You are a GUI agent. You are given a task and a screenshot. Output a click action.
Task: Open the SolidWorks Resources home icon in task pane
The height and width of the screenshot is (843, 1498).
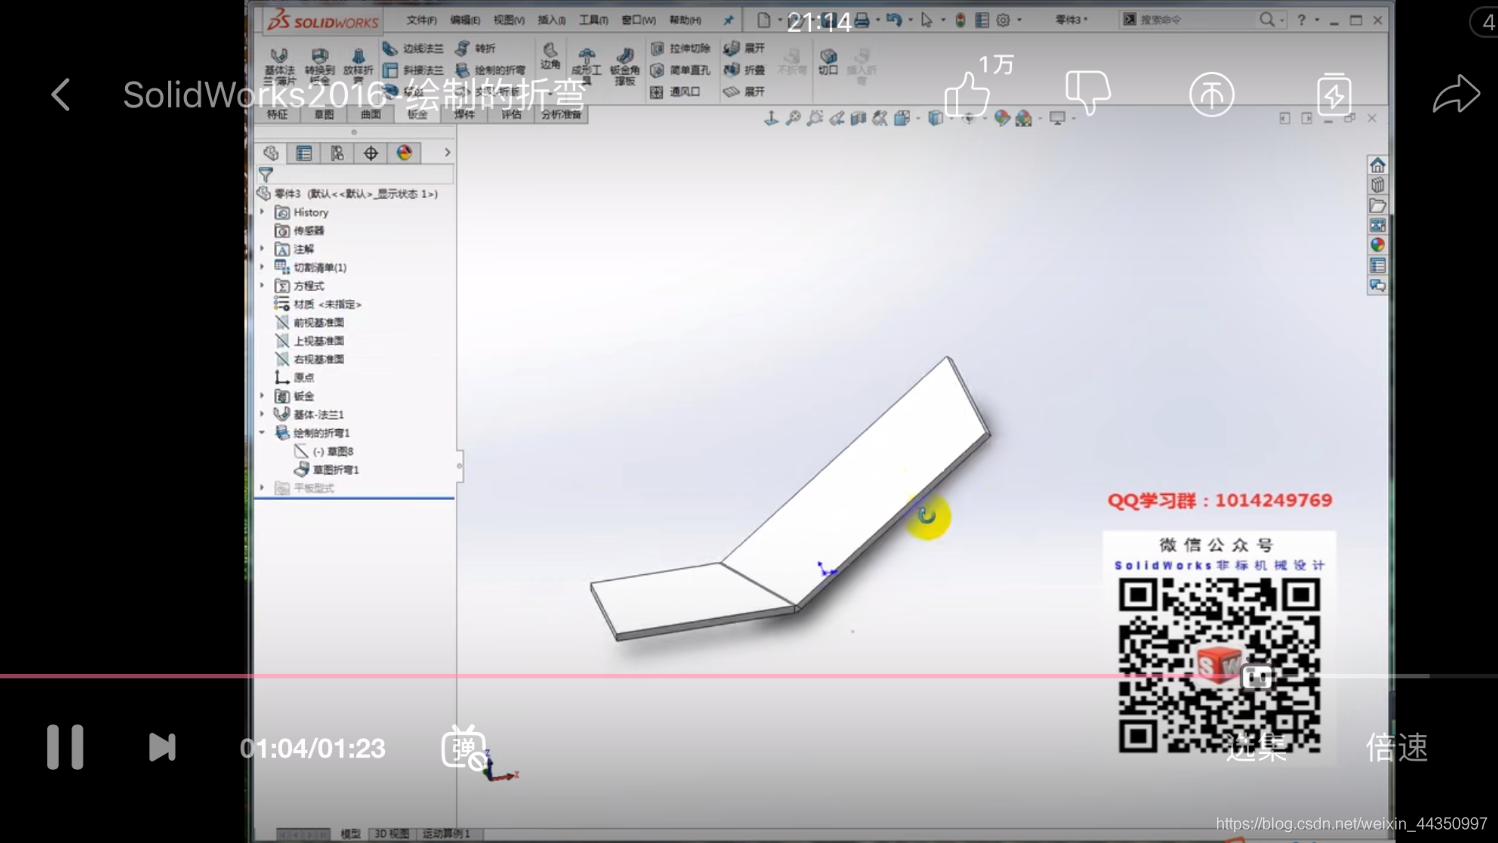[1377, 165]
